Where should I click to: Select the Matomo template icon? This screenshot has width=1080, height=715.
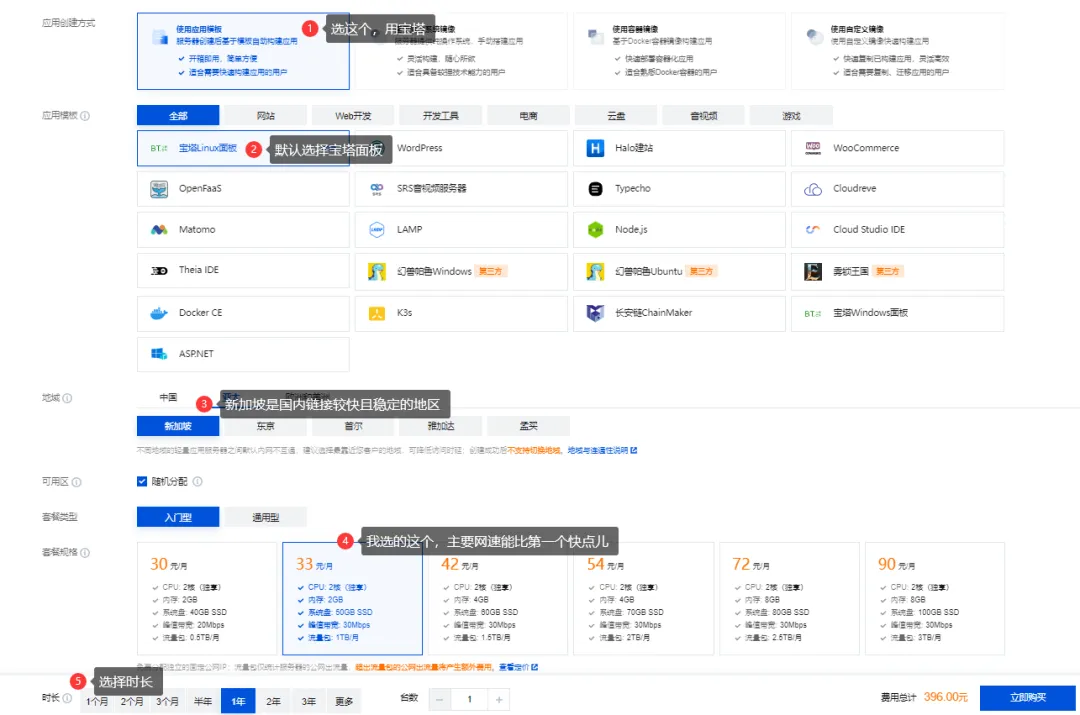(x=159, y=229)
